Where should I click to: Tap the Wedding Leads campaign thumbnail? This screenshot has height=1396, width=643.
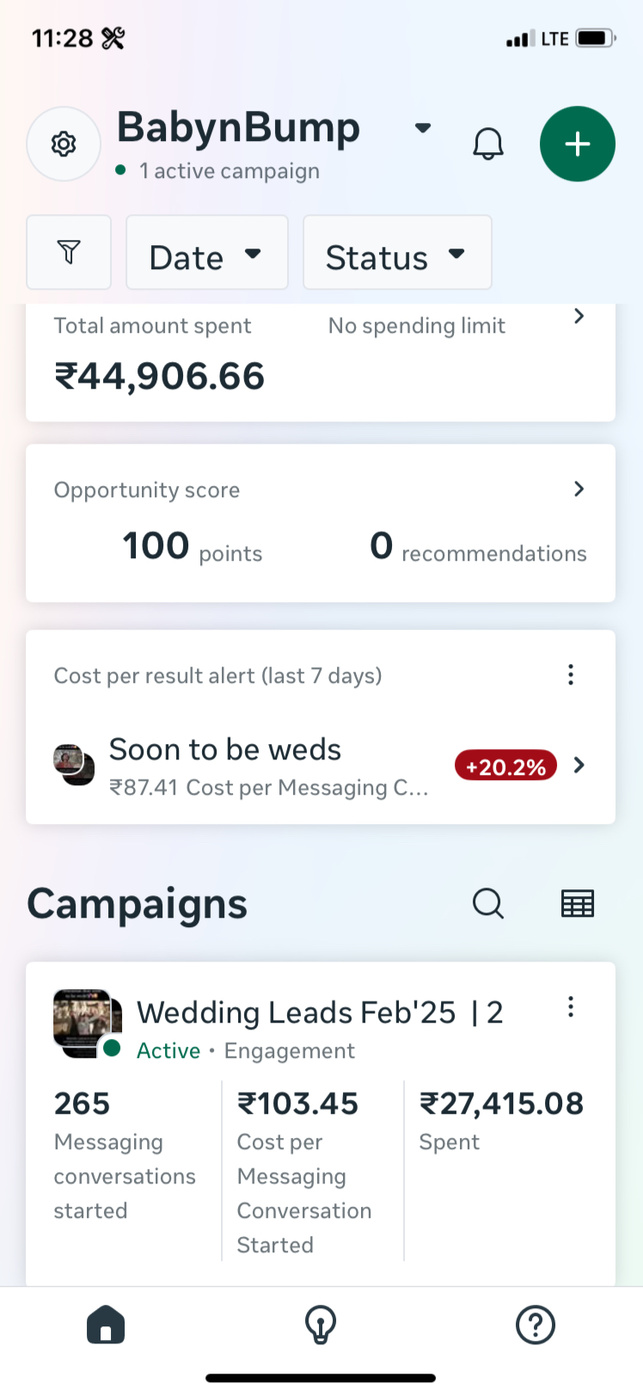point(86,1022)
